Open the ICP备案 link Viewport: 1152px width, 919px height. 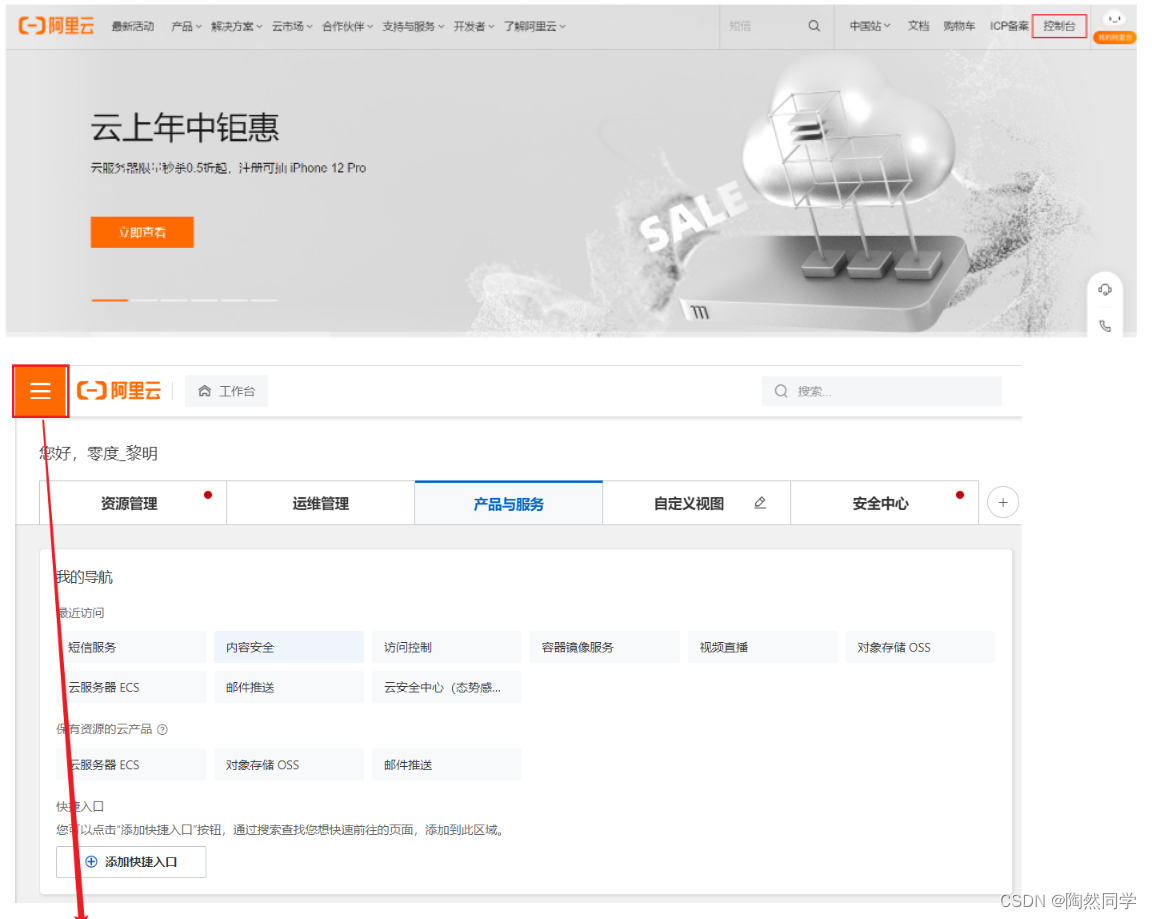[1009, 26]
